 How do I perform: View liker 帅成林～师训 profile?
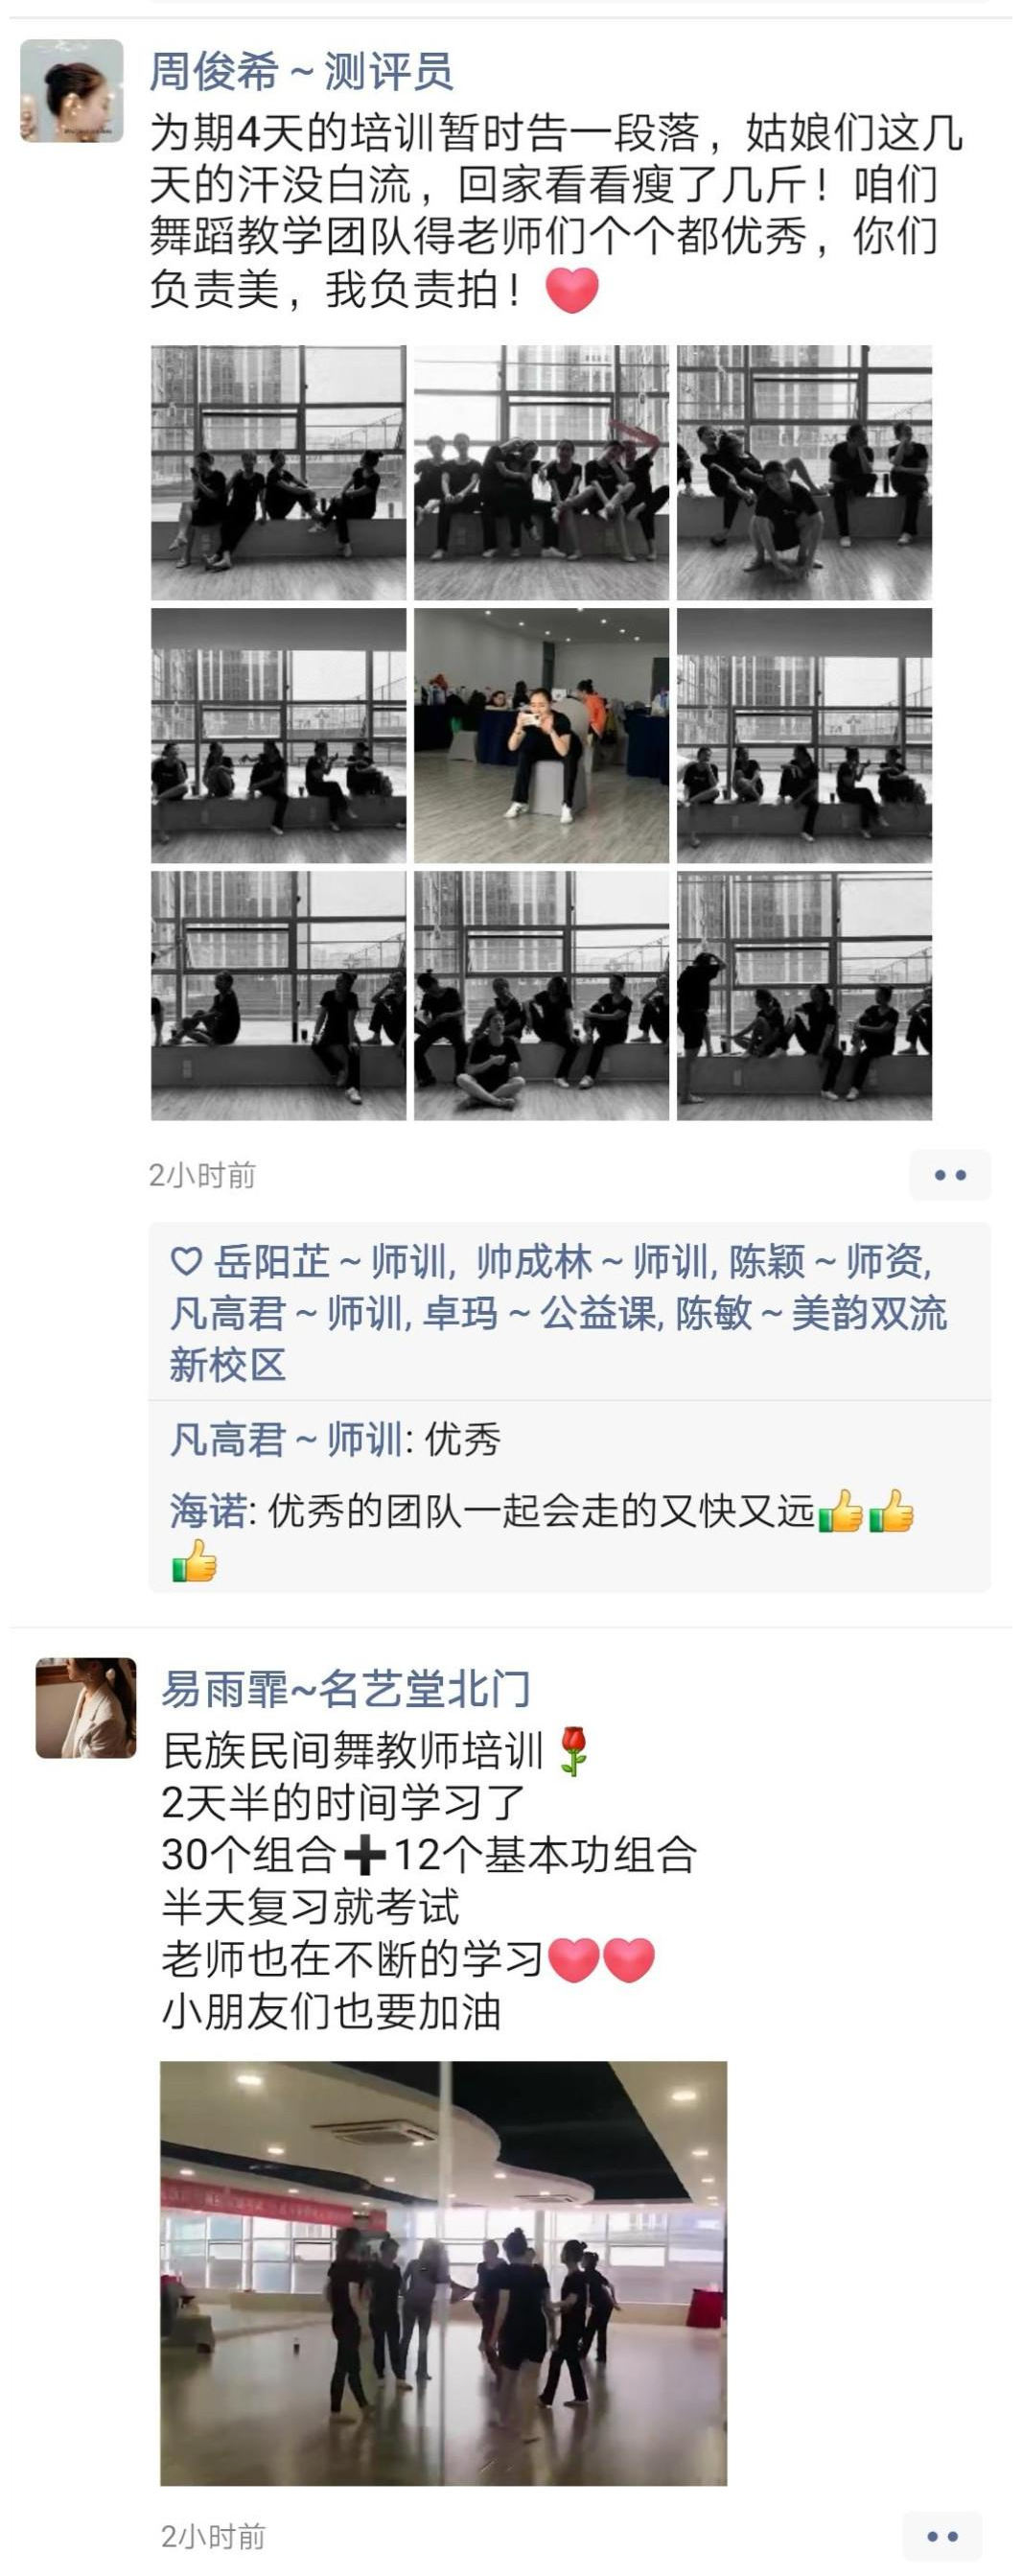tap(593, 1262)
